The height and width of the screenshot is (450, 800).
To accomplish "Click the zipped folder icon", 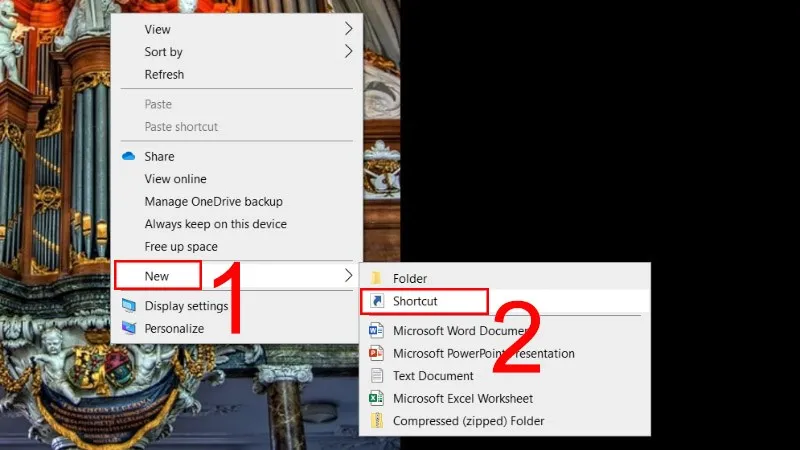I will [377, 420].
